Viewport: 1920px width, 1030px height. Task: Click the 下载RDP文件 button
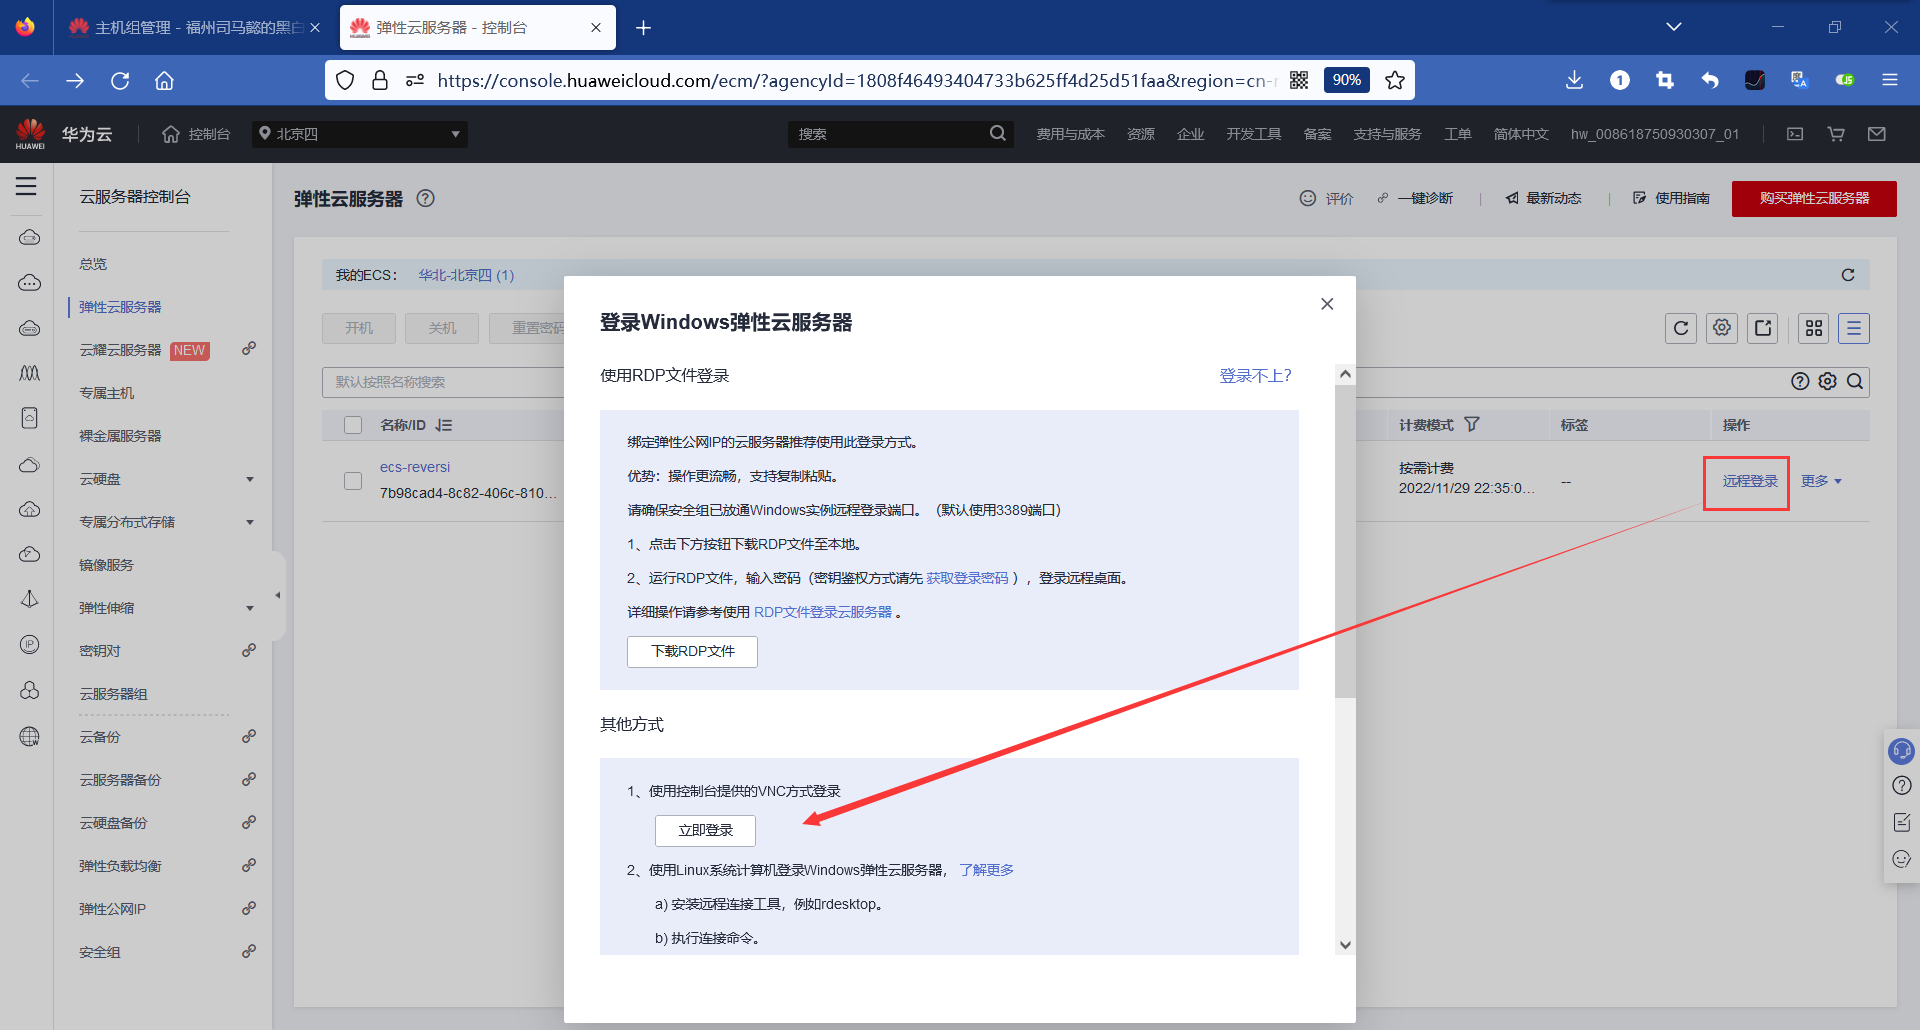[x=691, y=651]
